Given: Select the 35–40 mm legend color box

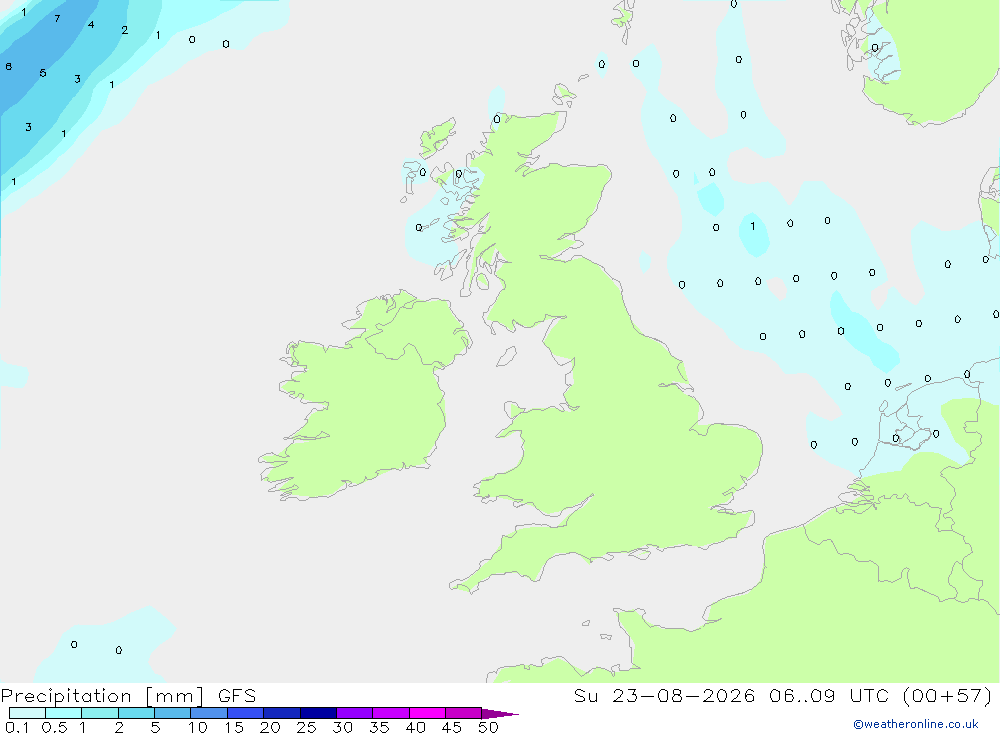Looking at the screenshot, I should coord(390,713).
